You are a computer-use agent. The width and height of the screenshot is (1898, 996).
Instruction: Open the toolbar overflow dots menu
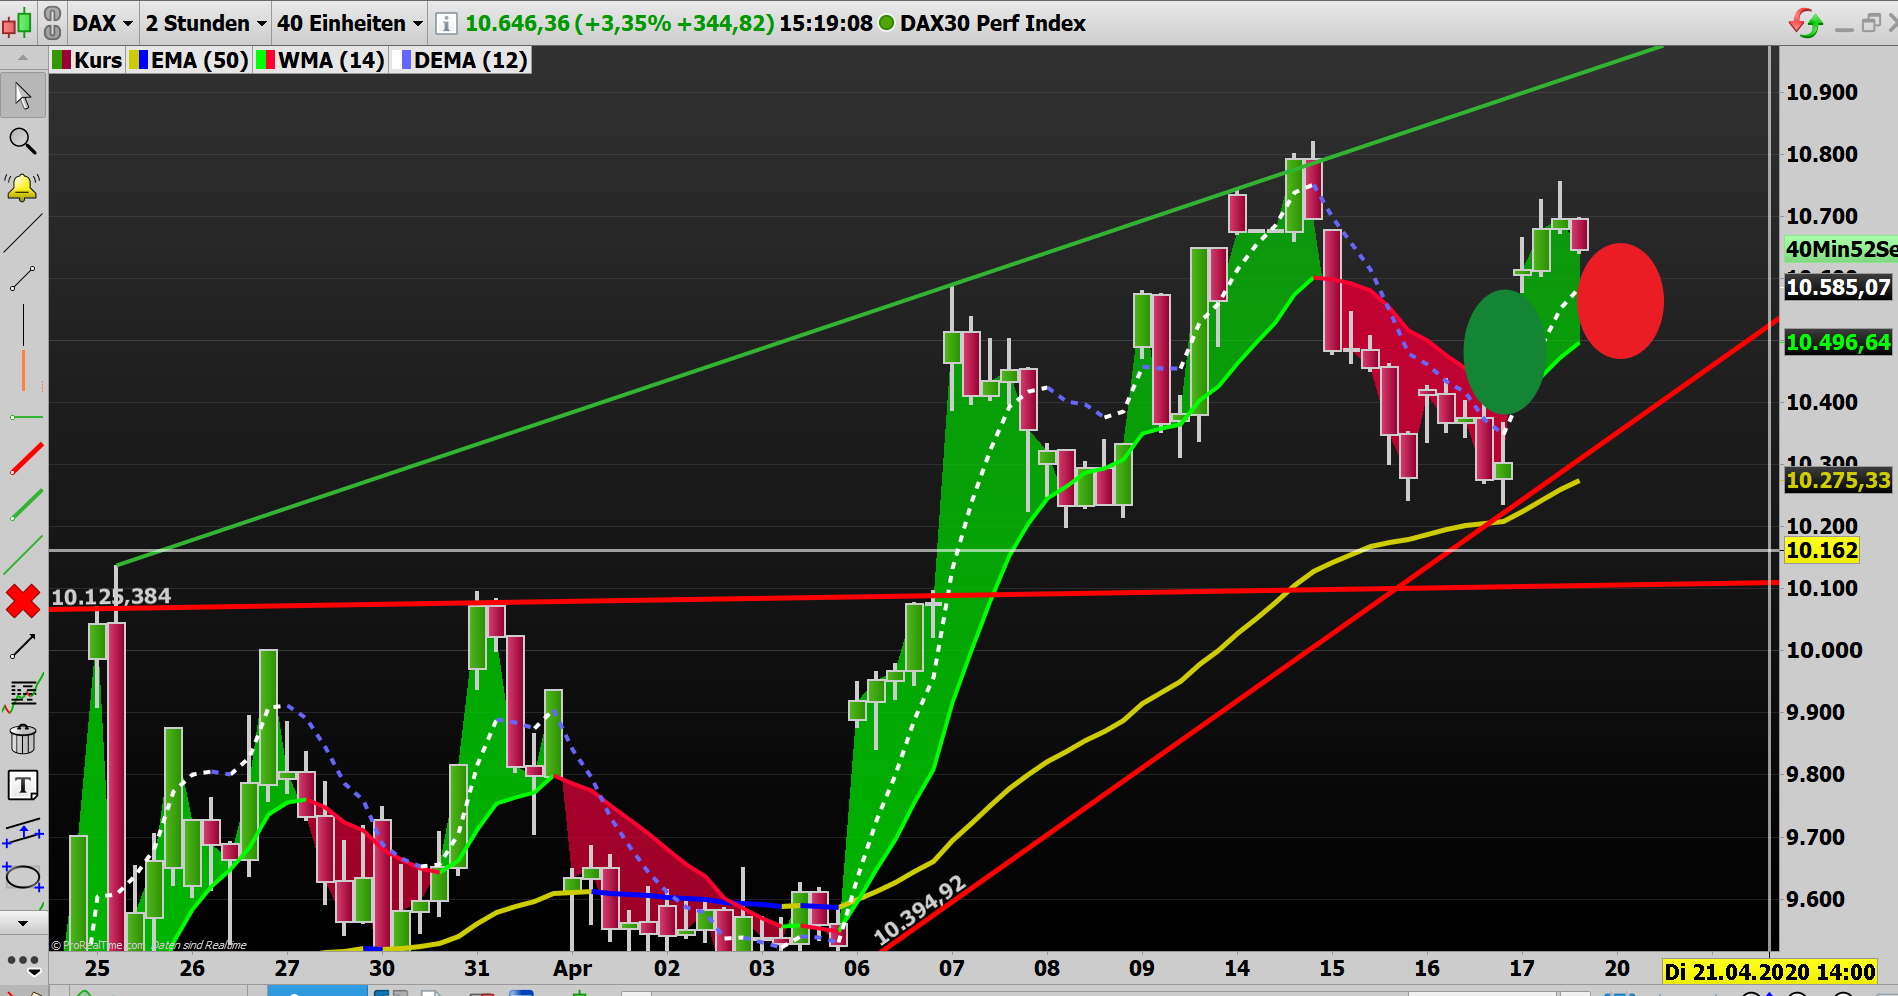click(x=23, y=962)
